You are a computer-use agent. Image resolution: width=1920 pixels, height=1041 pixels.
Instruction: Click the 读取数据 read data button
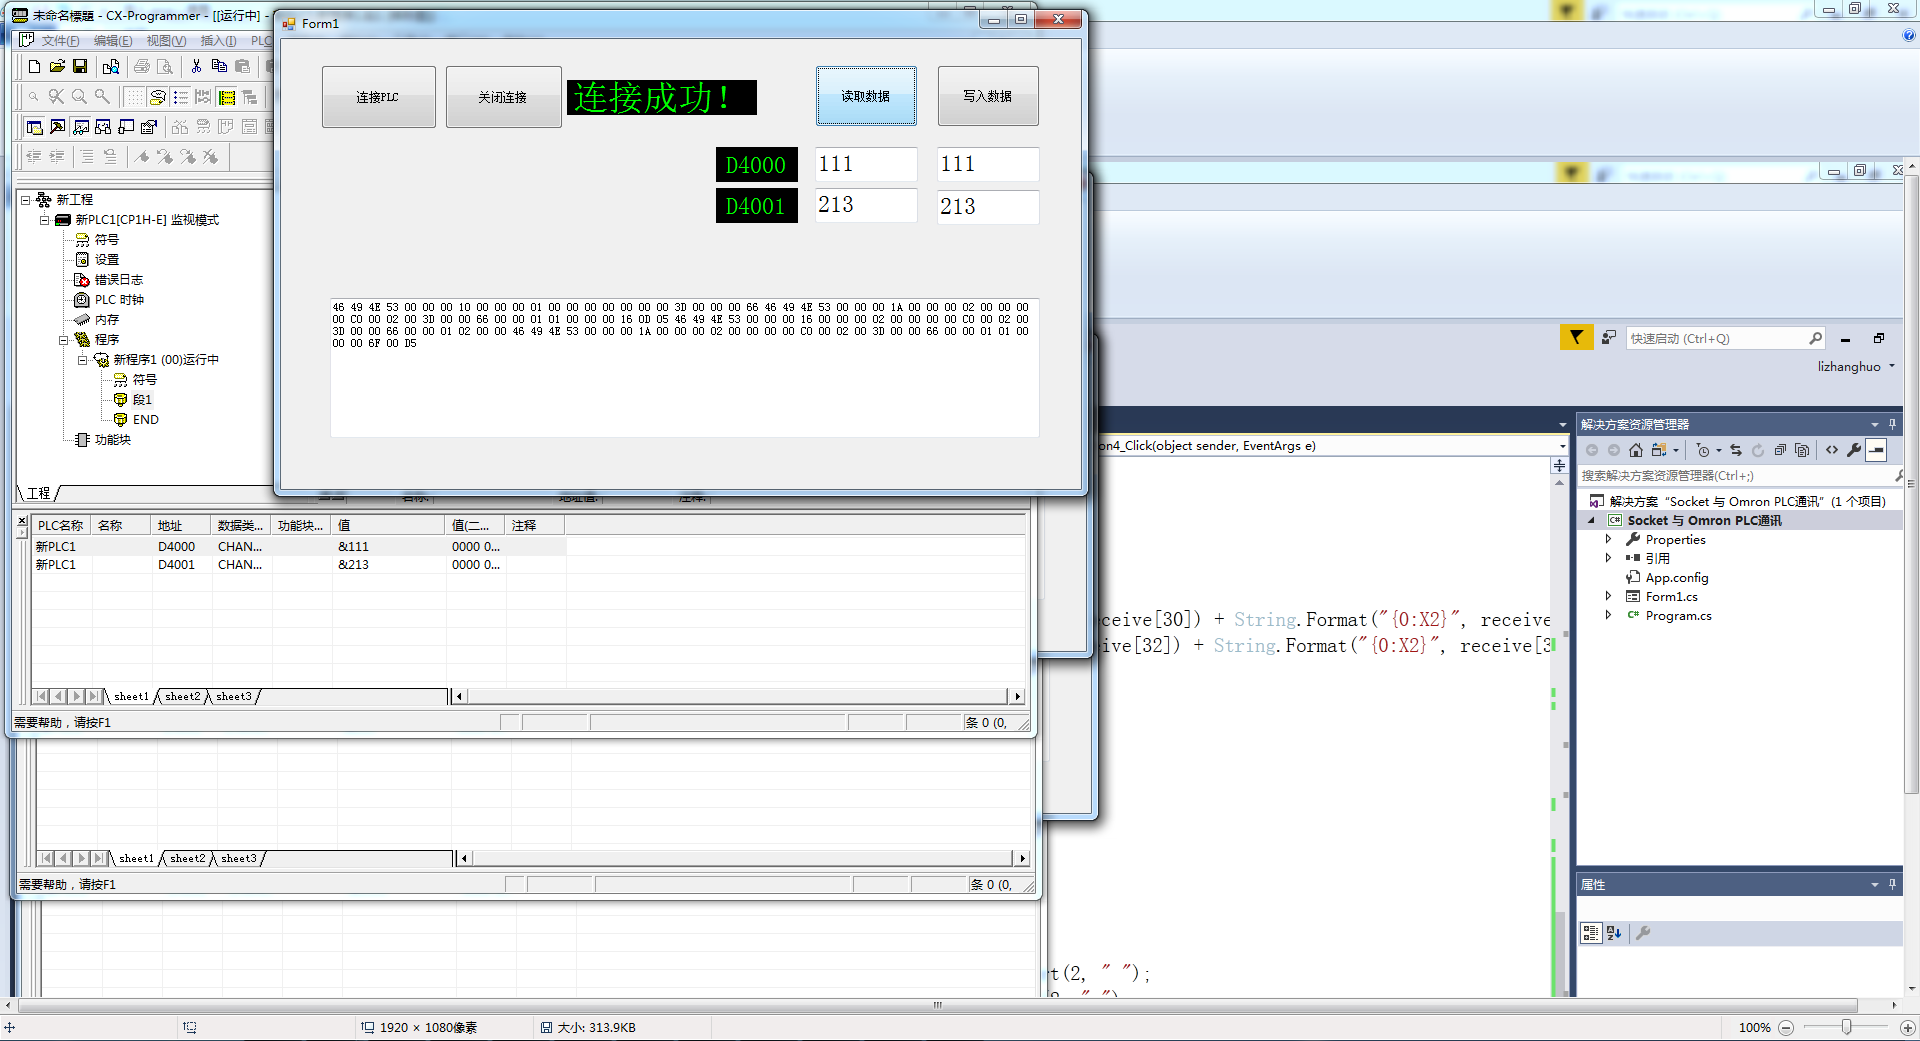tap(866, 96)
